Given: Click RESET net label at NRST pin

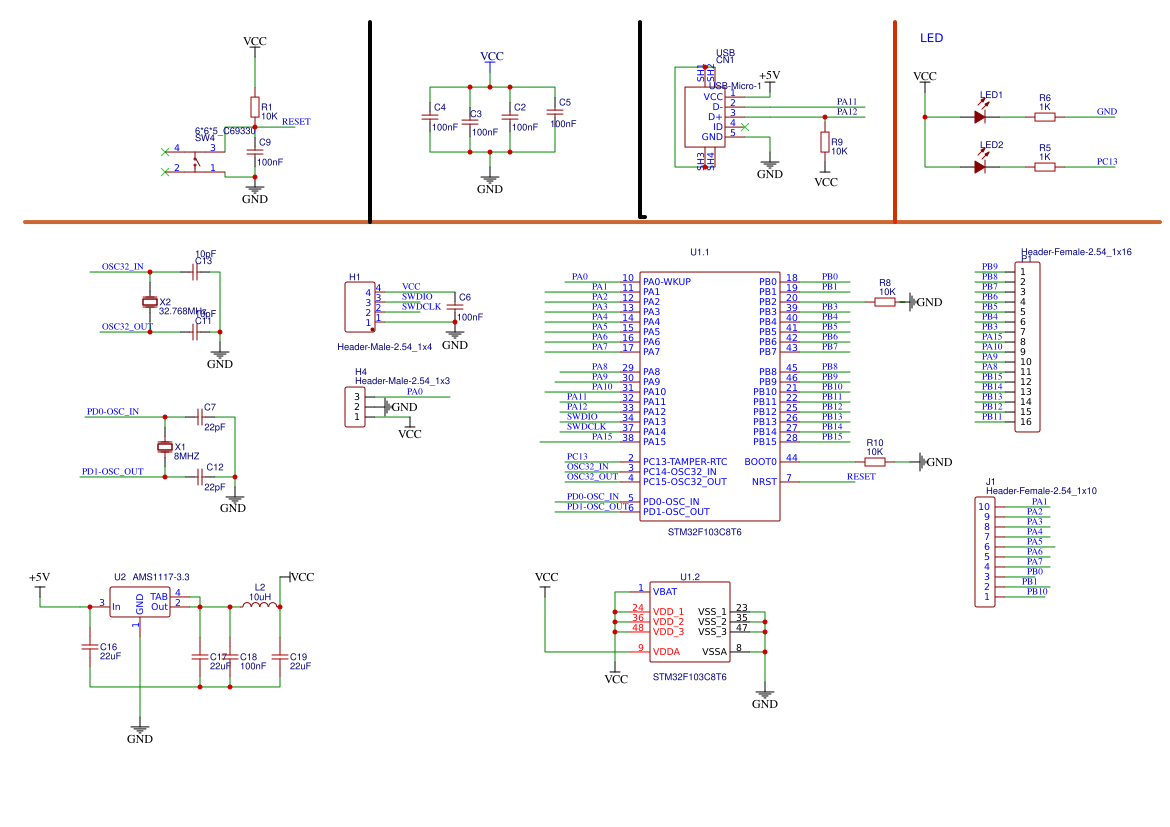Looking at the screenshot, I should point(861,476).
